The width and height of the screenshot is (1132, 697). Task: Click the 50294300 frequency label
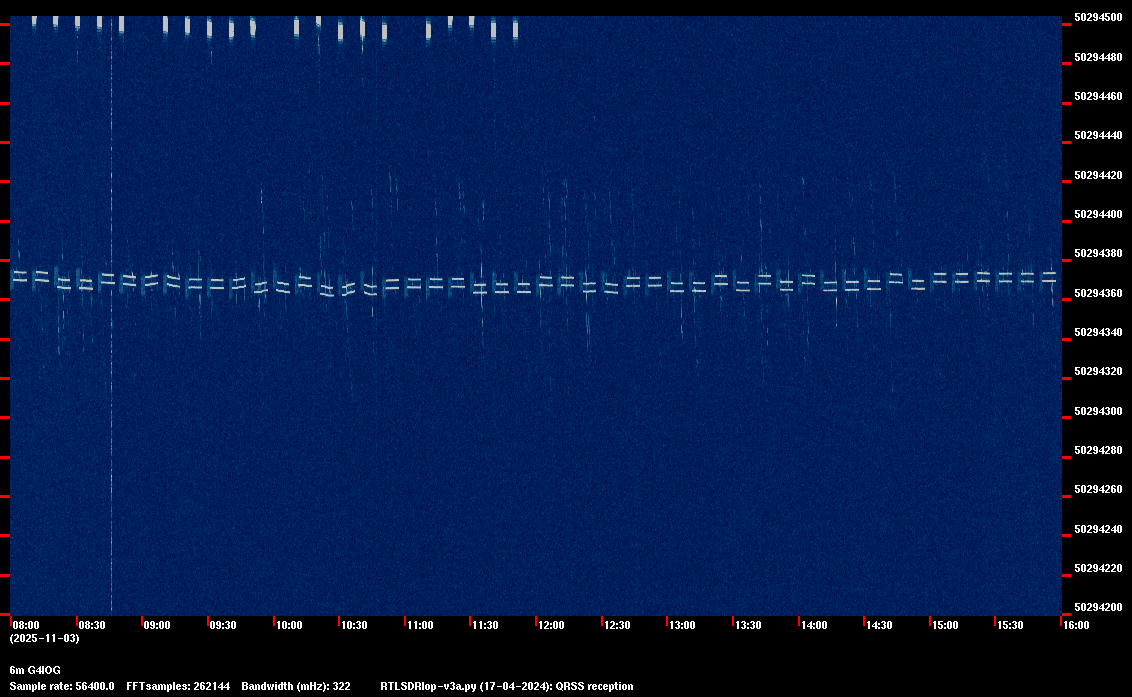click(x=1098, y=411)
